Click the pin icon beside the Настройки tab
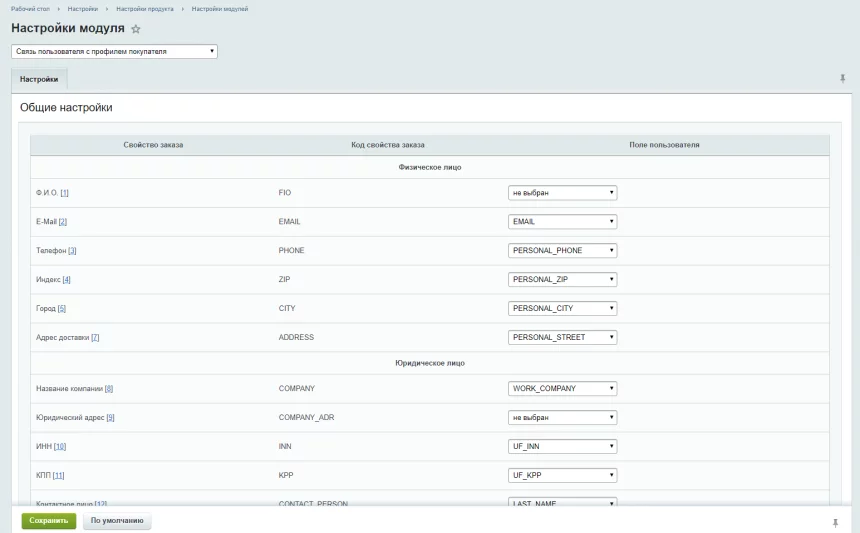 click(842, 79)
